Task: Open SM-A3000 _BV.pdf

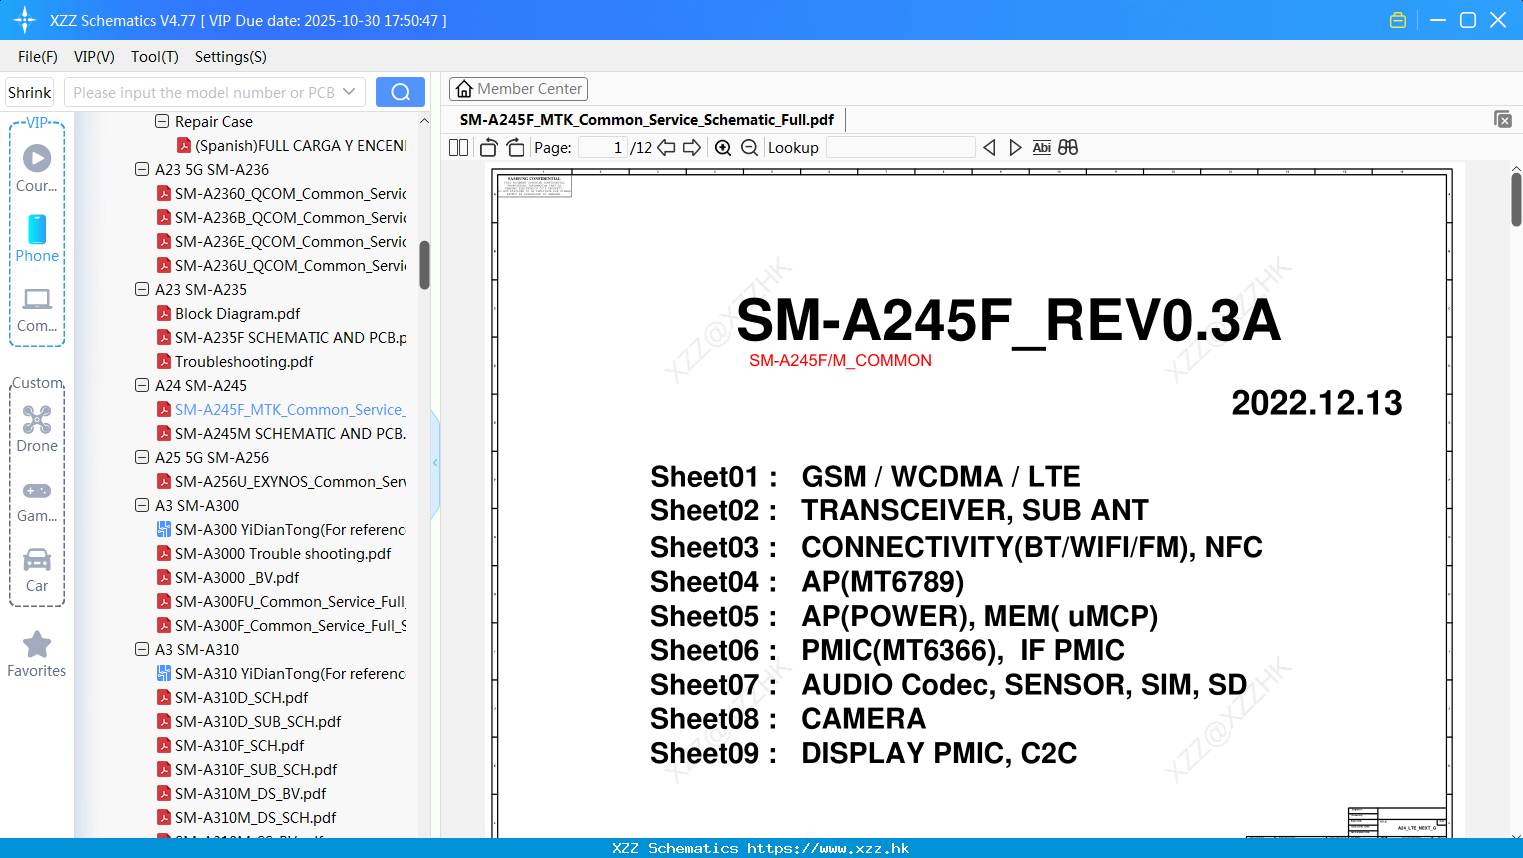Action: tap(228, 577)
